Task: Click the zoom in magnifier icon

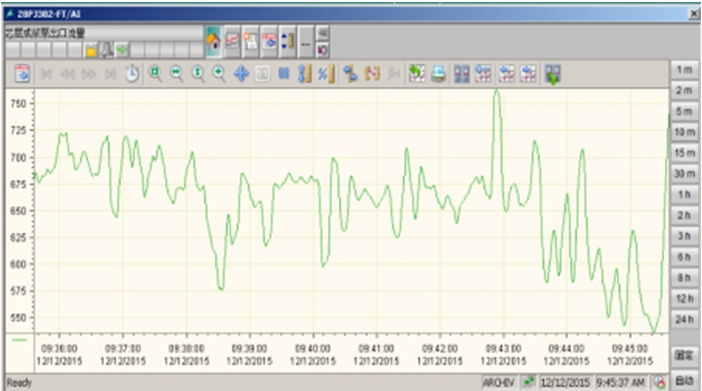Action: [219, 73]
